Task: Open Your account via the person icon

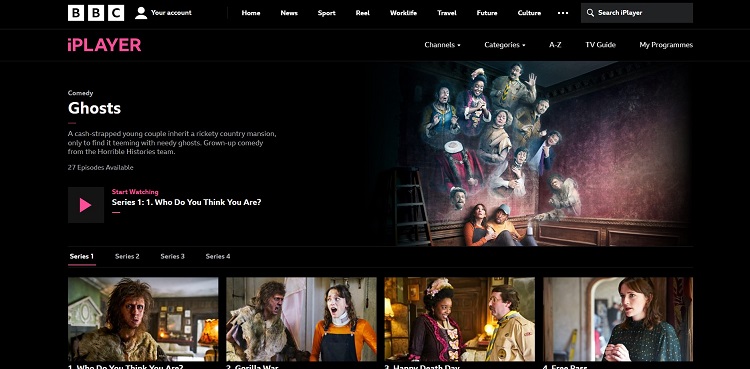Action: click(x=141, y=13)
